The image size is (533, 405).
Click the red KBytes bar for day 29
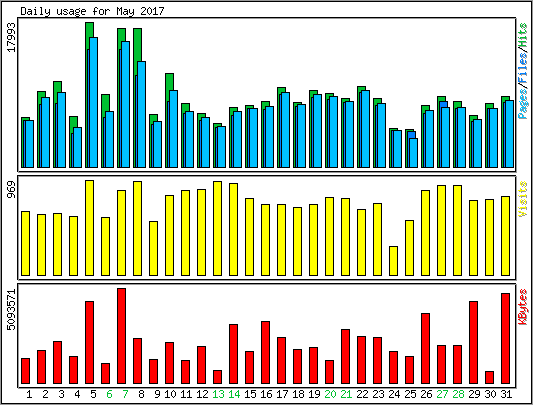[x=474, y=342]
